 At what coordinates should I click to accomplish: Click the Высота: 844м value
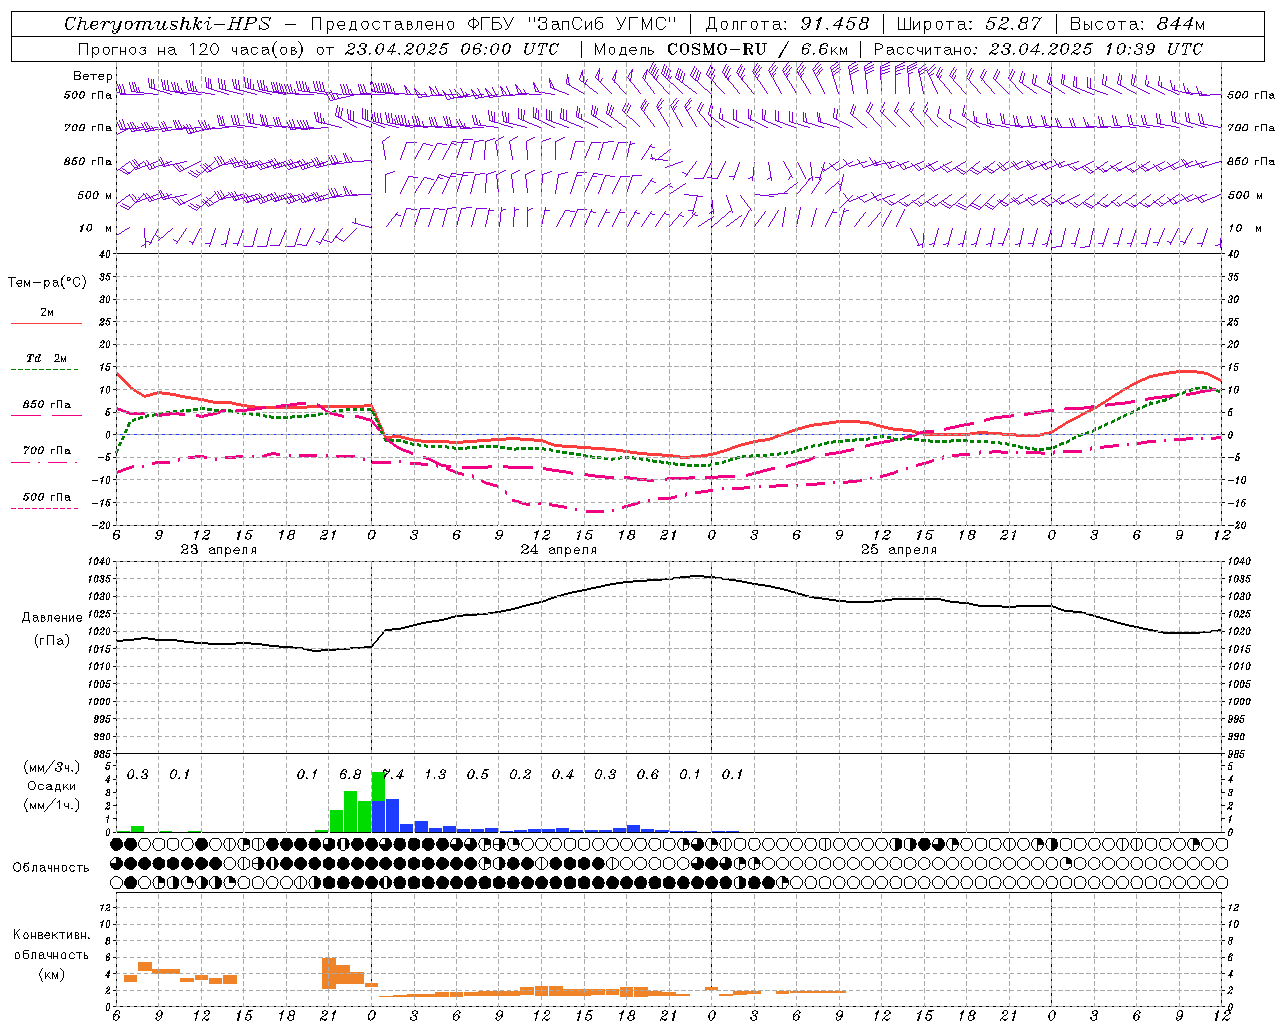pos(1137,24)
